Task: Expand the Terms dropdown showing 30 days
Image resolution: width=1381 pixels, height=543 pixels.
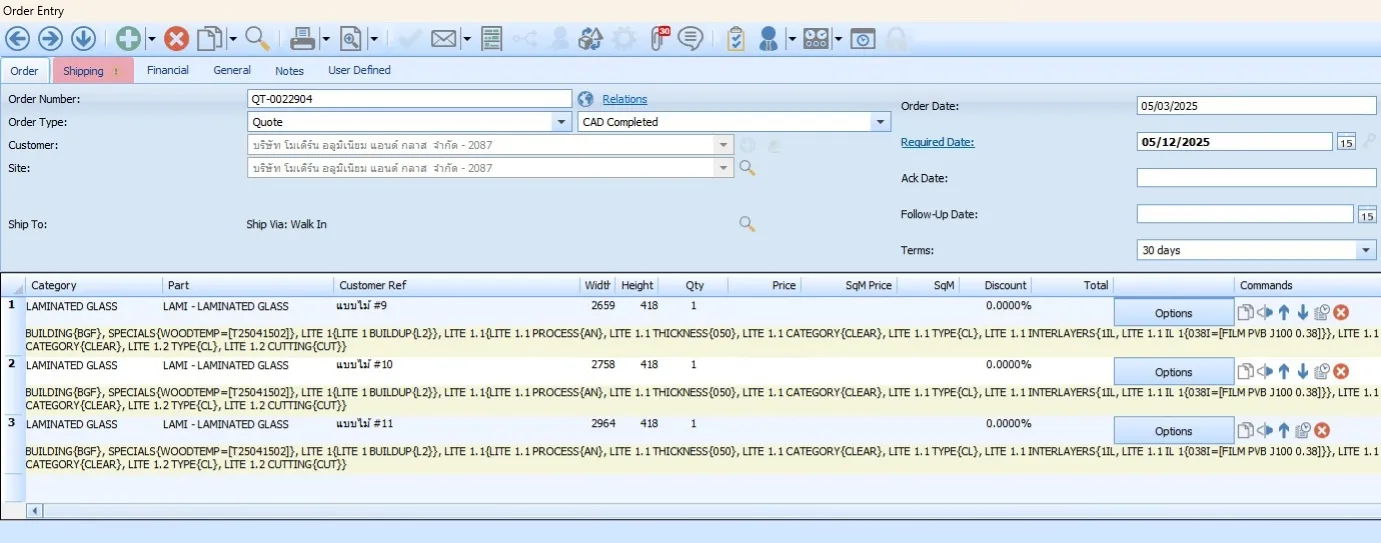Action: coord(1366,250)
